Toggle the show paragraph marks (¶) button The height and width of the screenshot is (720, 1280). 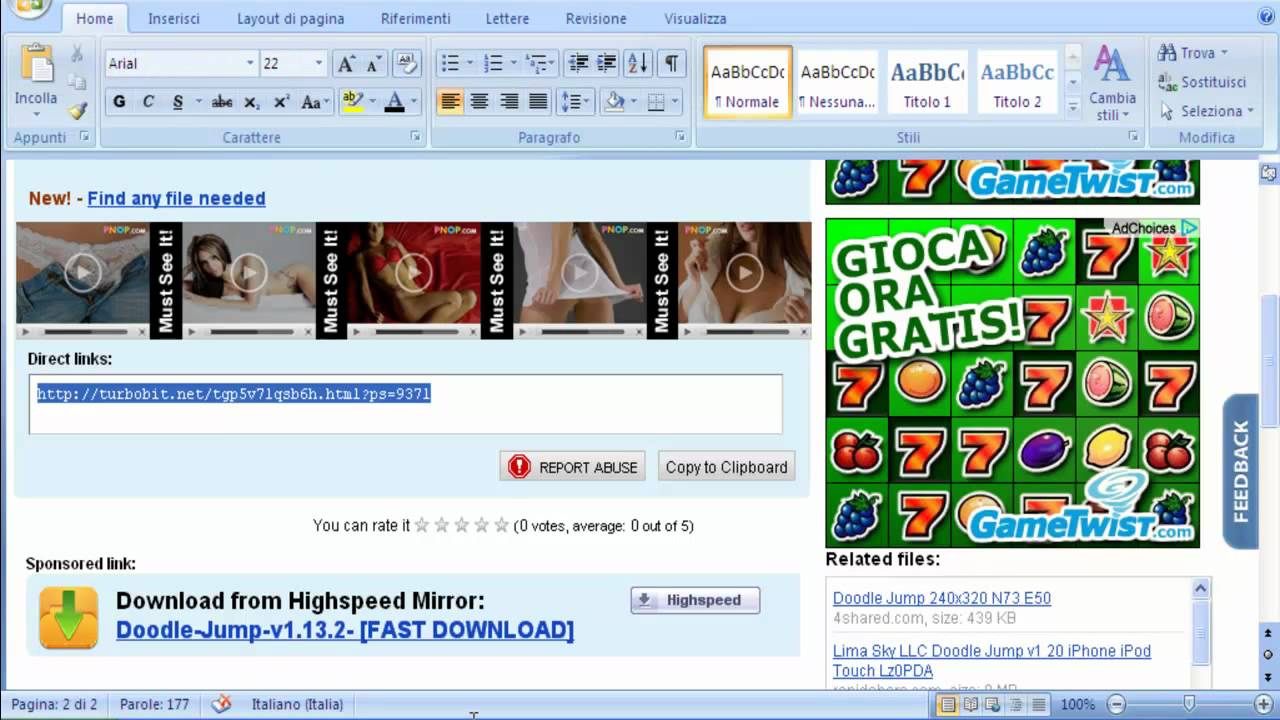click(x=671, y=64)
